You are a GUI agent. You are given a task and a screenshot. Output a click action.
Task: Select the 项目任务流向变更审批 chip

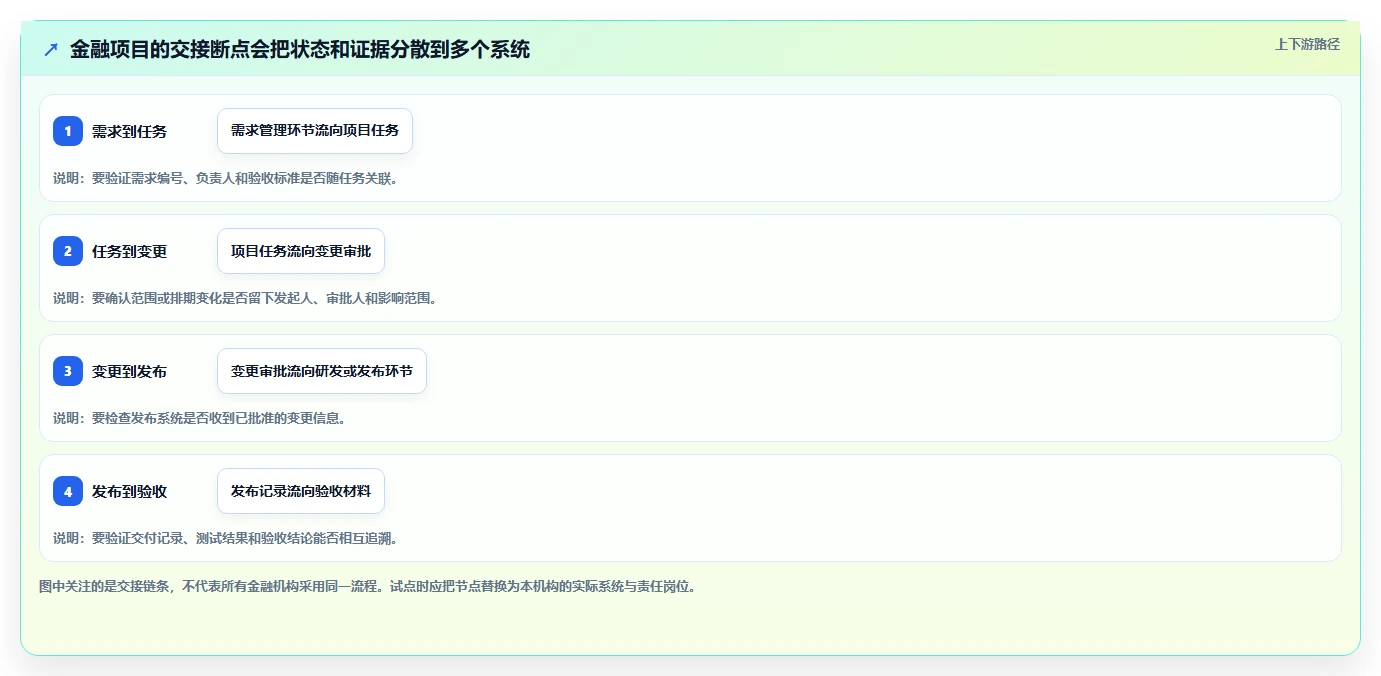301,251
